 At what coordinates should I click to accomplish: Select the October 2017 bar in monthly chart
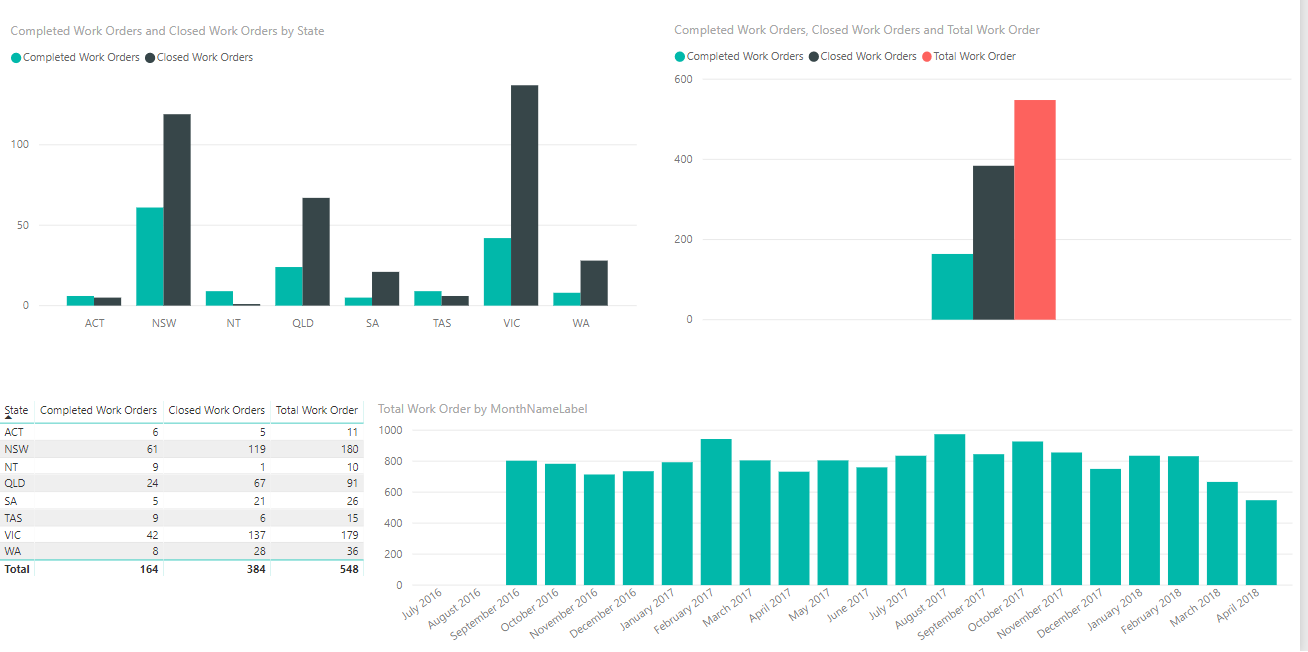[1028, 513]
